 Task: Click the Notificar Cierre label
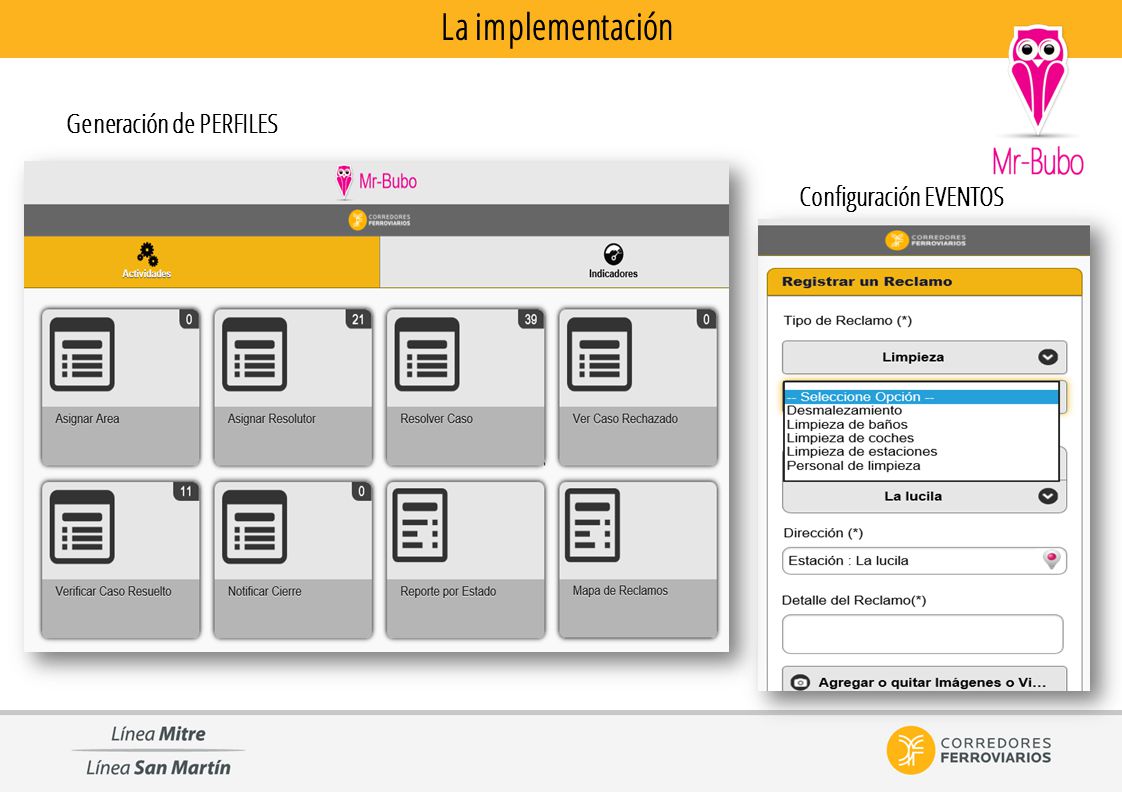[x=265, y=591]
